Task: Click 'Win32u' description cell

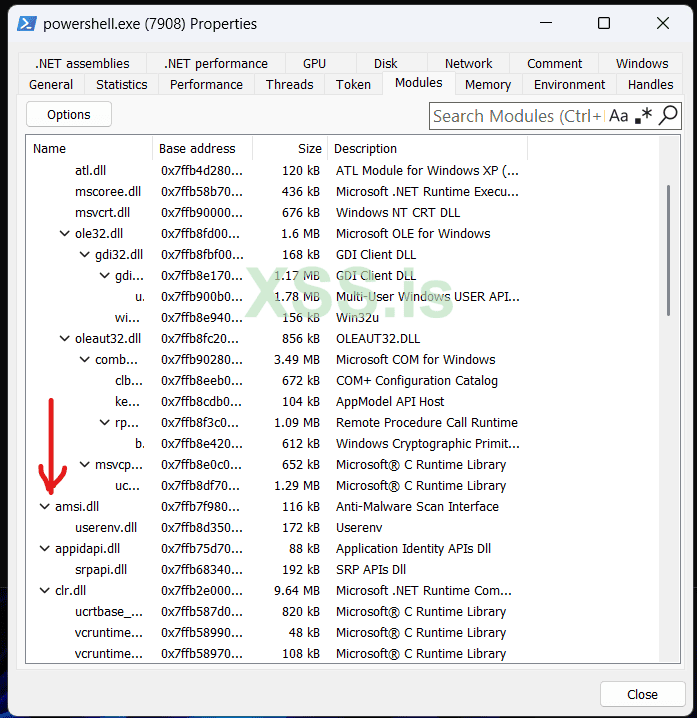Action: point(357,318)
